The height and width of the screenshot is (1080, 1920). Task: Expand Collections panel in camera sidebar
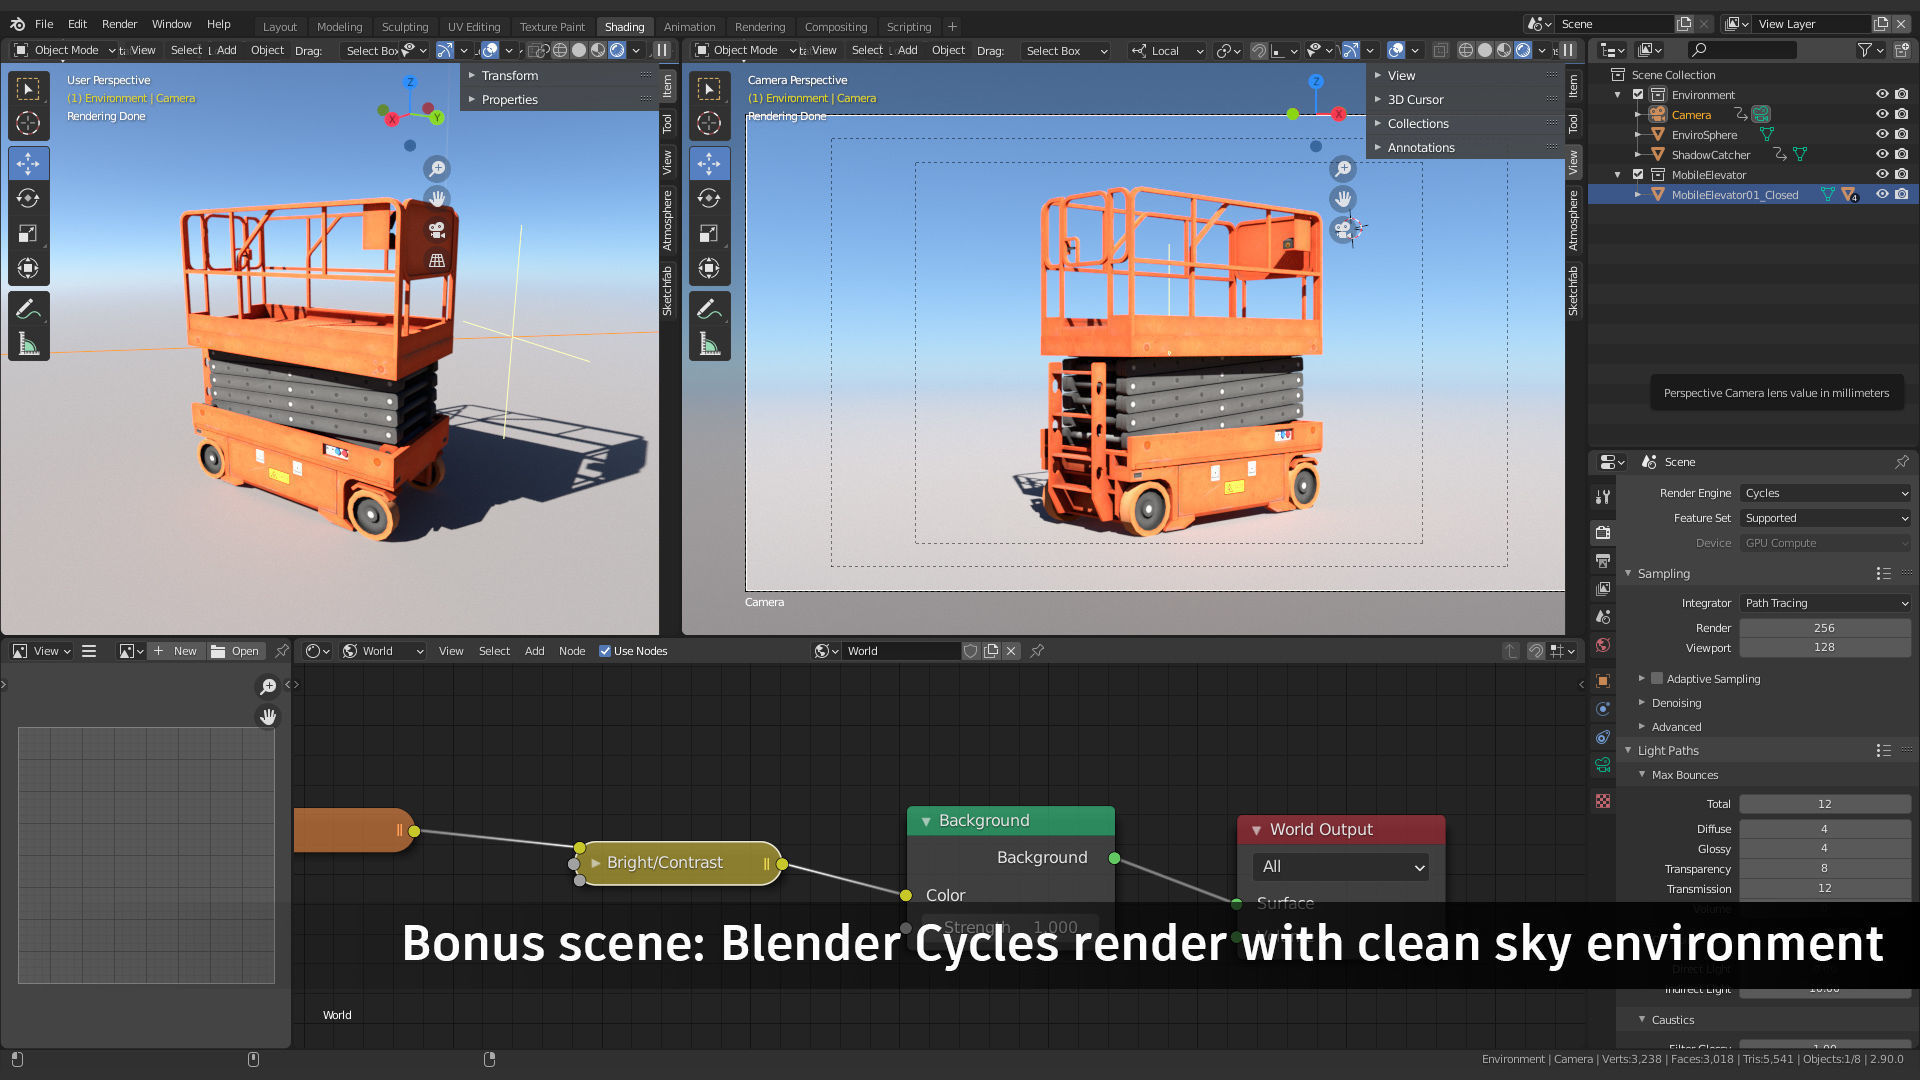click(x=1417, y=124)
